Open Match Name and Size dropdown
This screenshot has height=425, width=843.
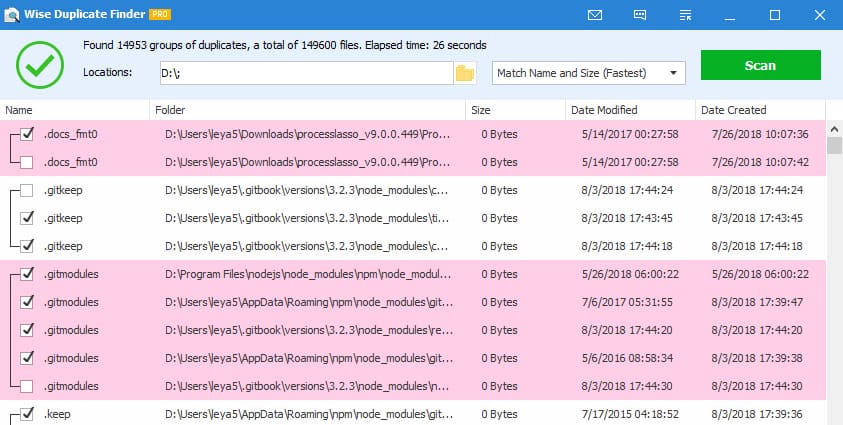click(589, 73)
